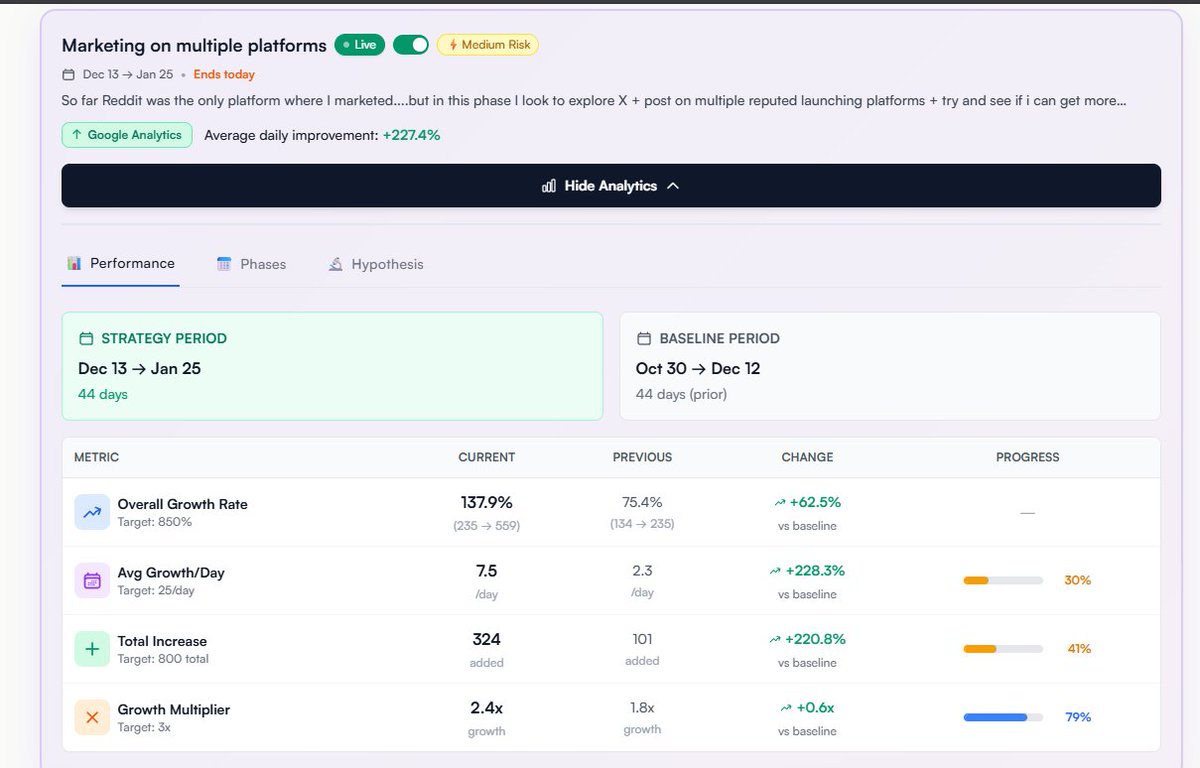Click the Avg Growth/Day 30% progress bar

point(1003,581)
